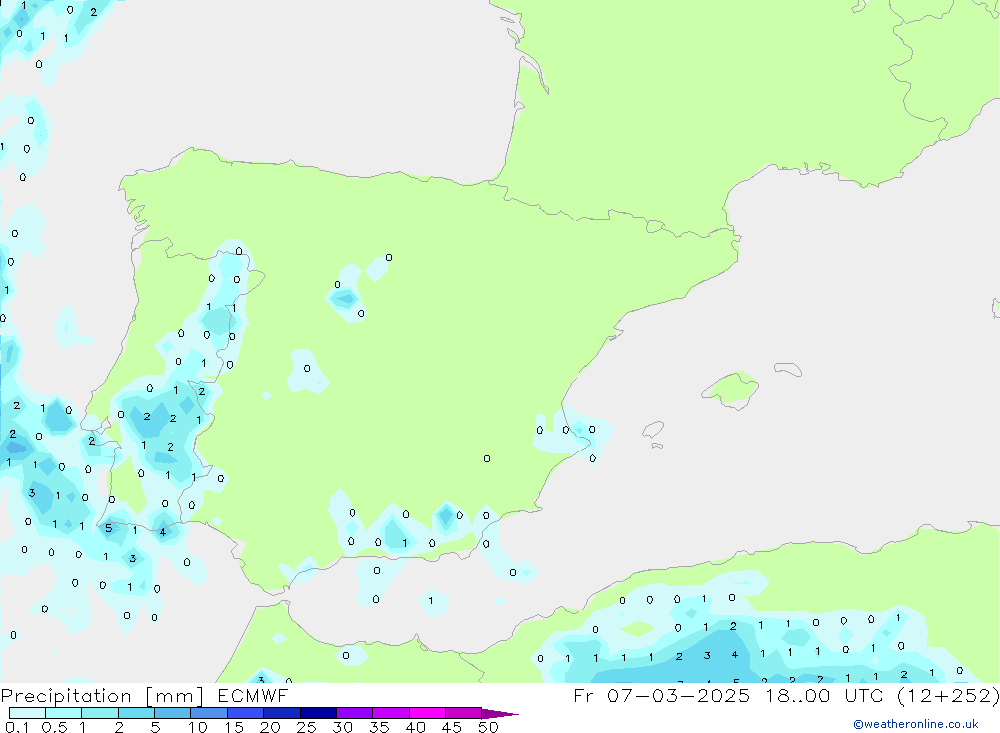Select the legend swatch between 5 and 10
Screen dimensions: 1000x733
click(173, 713)
